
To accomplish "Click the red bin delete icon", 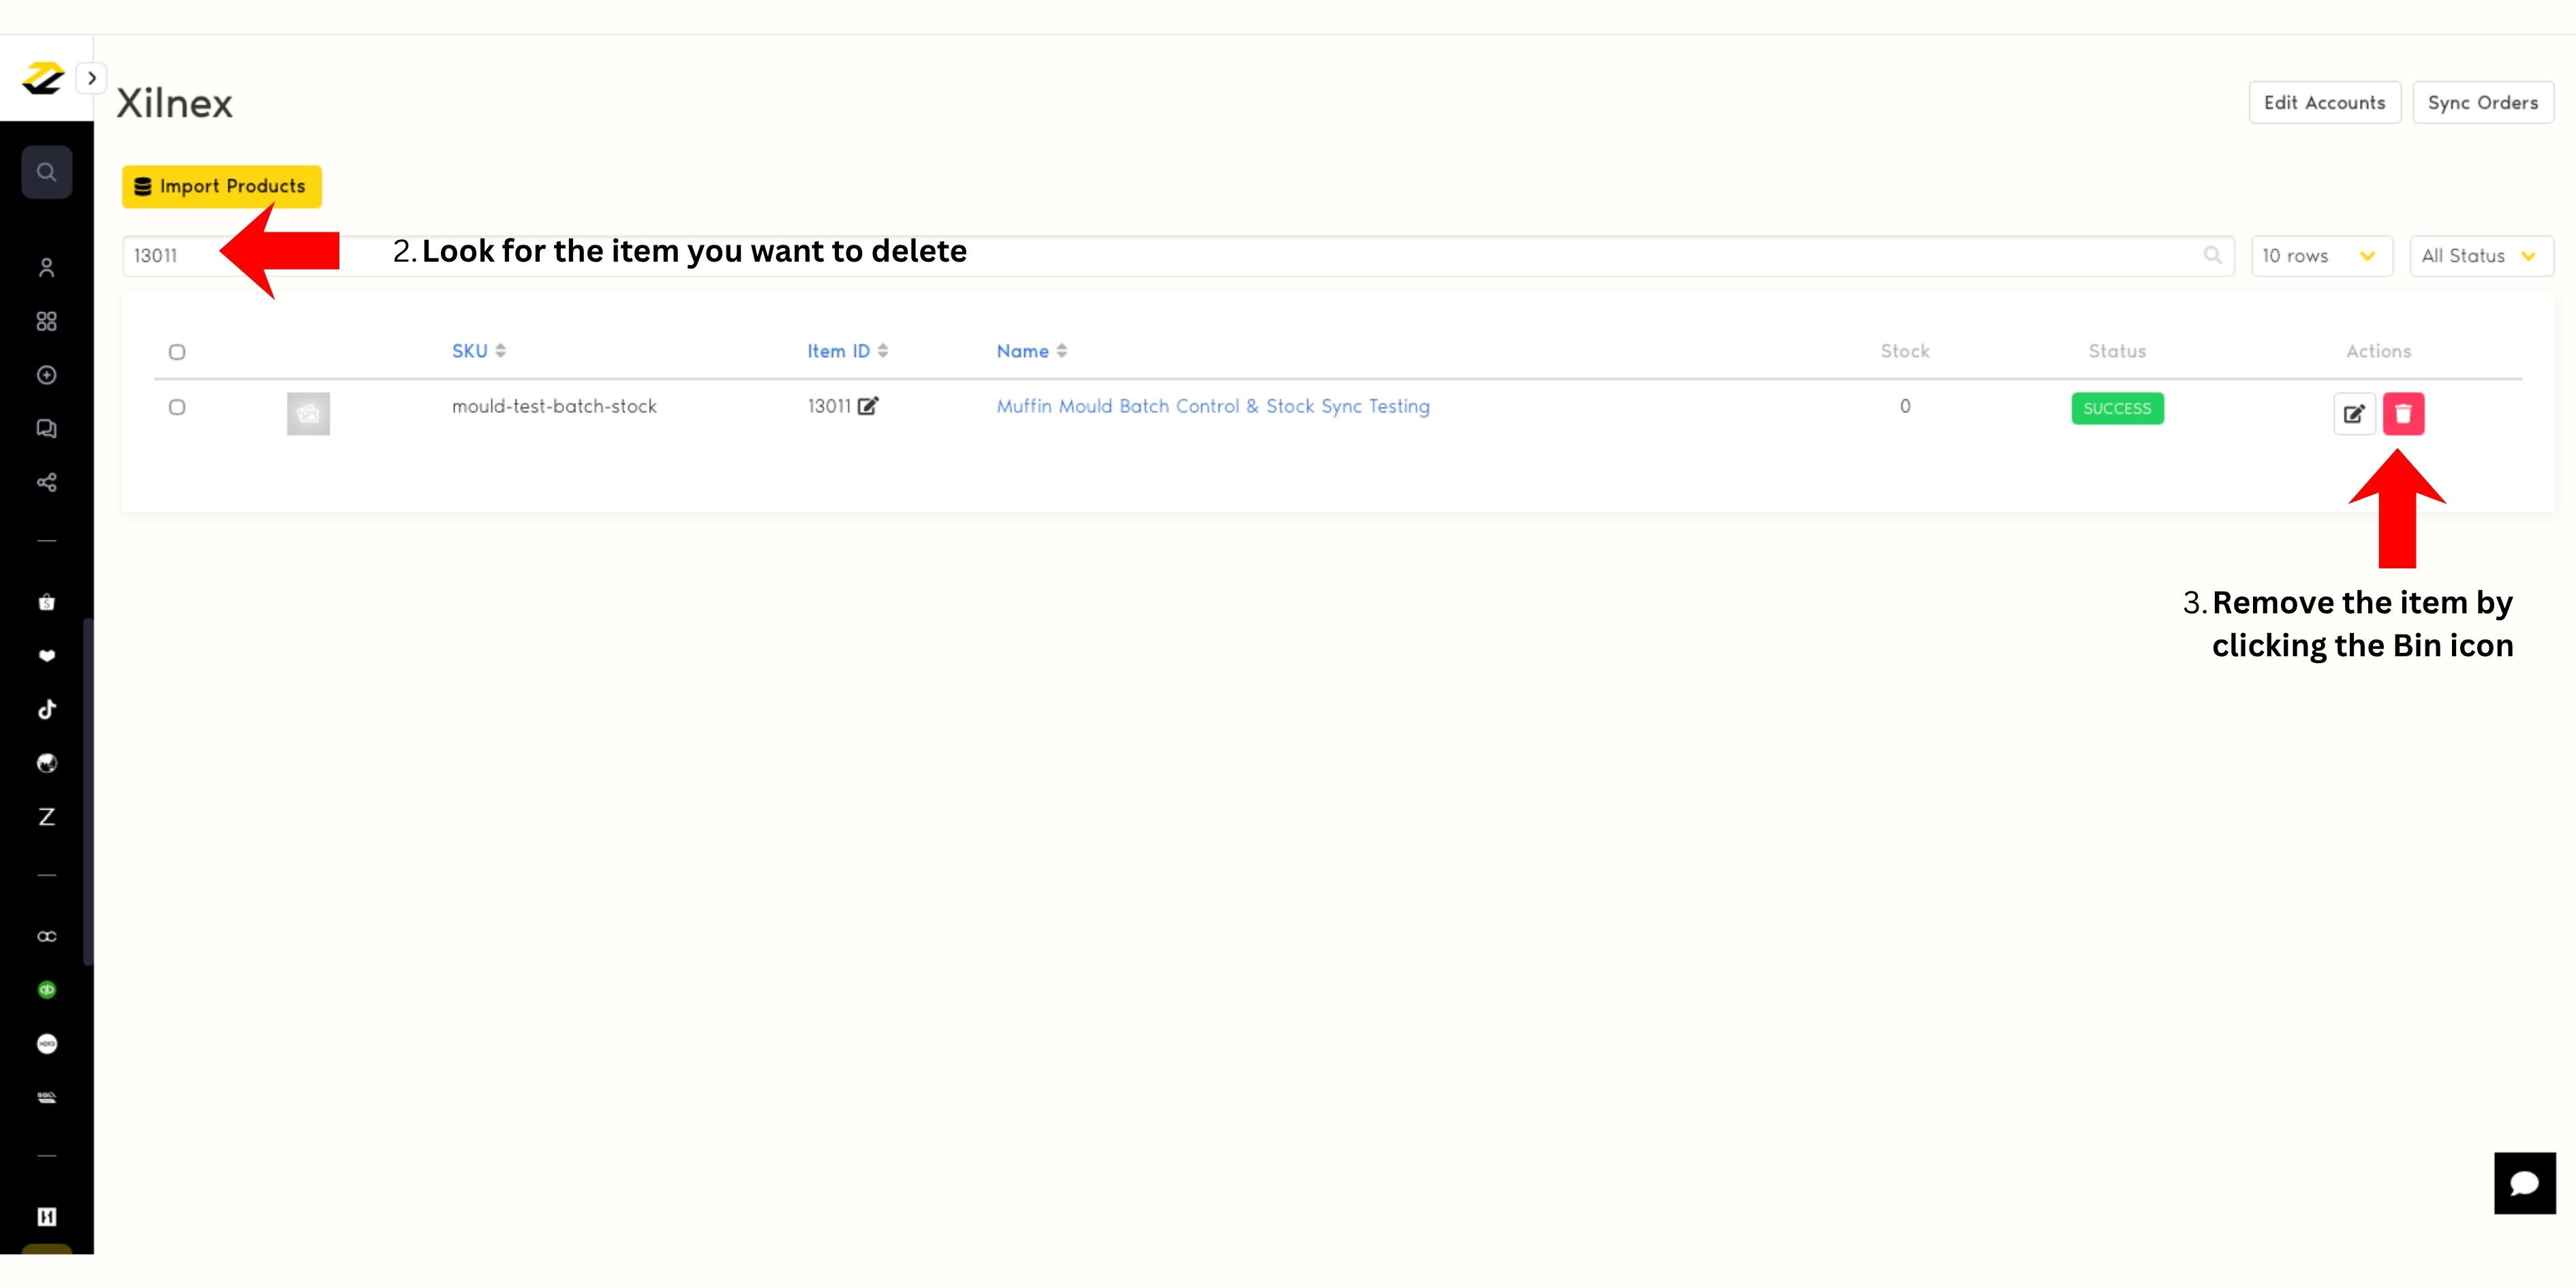I will (x=2403, y=413).
